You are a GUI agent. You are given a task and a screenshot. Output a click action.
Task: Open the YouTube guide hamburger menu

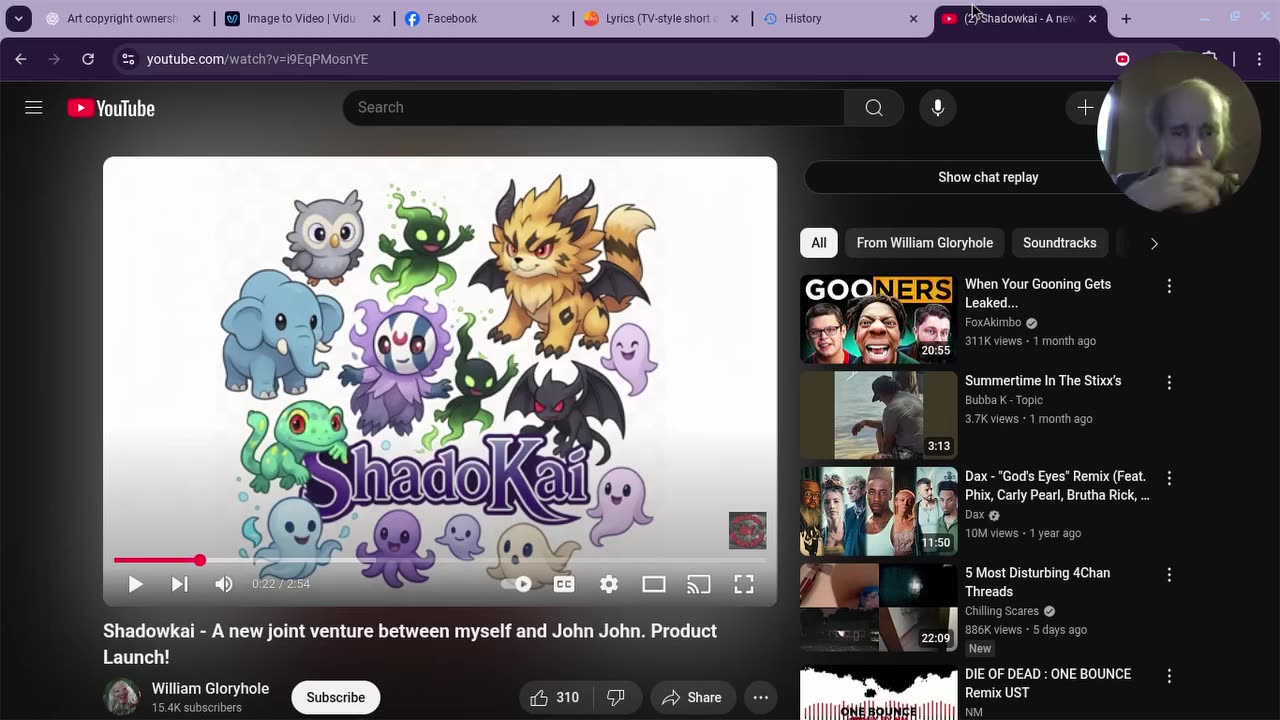click(34, 108)
